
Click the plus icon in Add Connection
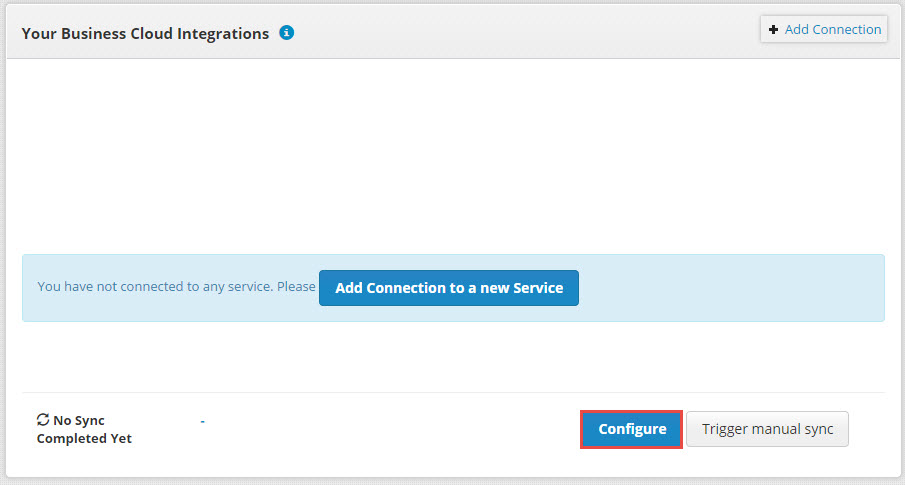[773, 29]
